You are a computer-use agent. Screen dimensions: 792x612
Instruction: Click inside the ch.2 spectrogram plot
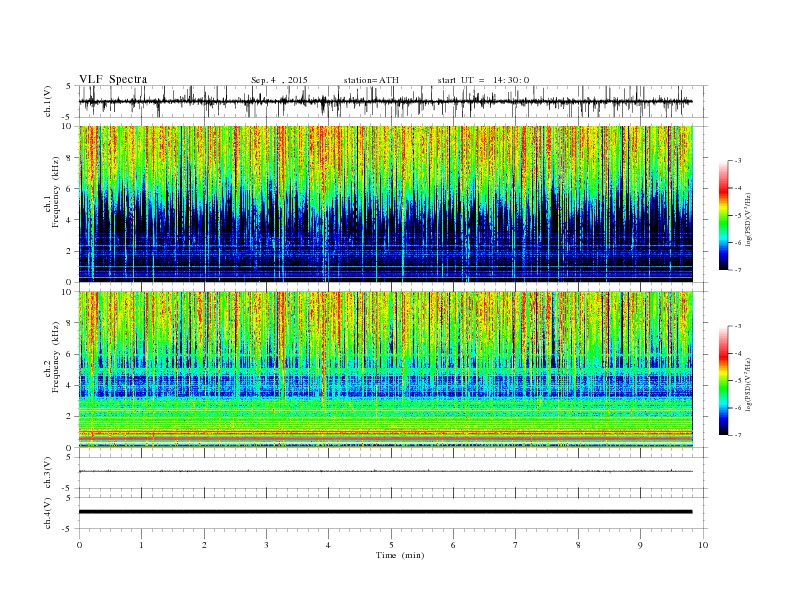coord(385,369)
